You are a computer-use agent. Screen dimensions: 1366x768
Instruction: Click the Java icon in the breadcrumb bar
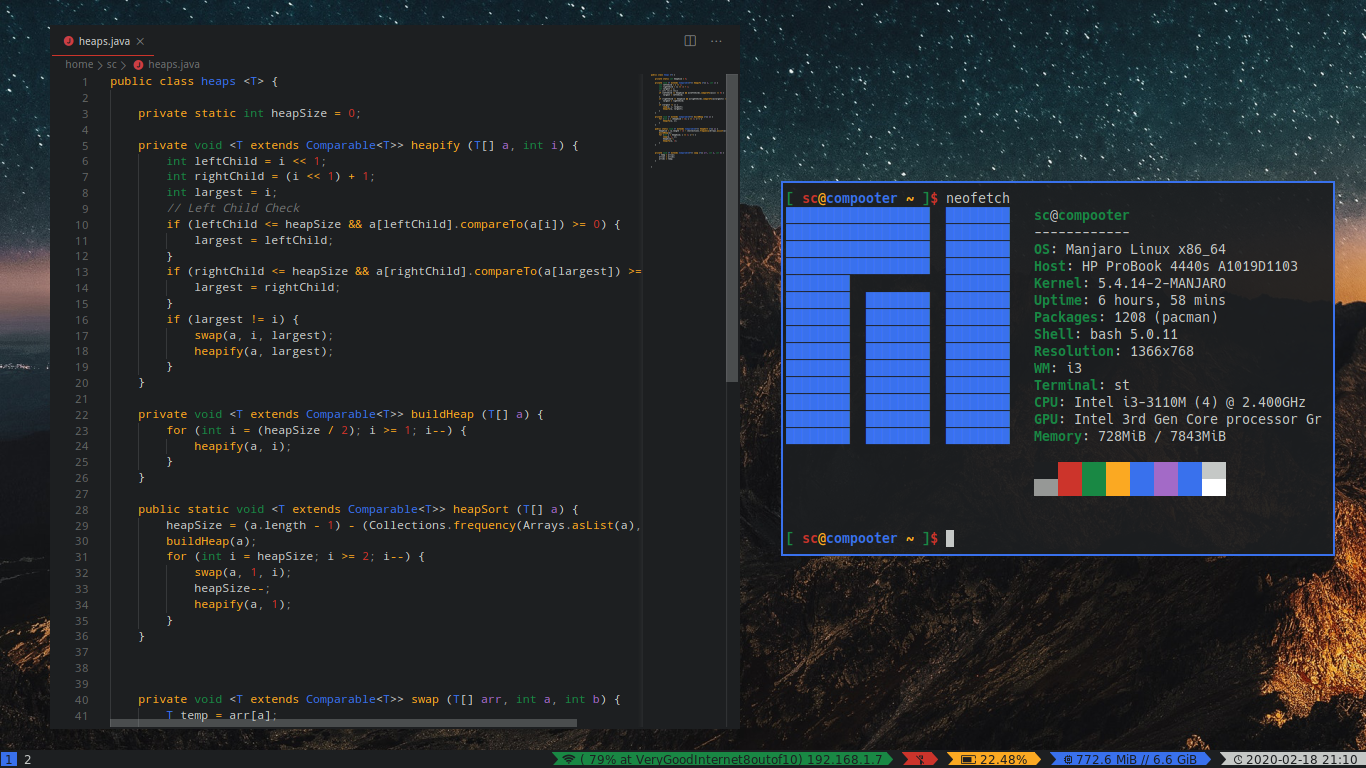click(138, 64)
